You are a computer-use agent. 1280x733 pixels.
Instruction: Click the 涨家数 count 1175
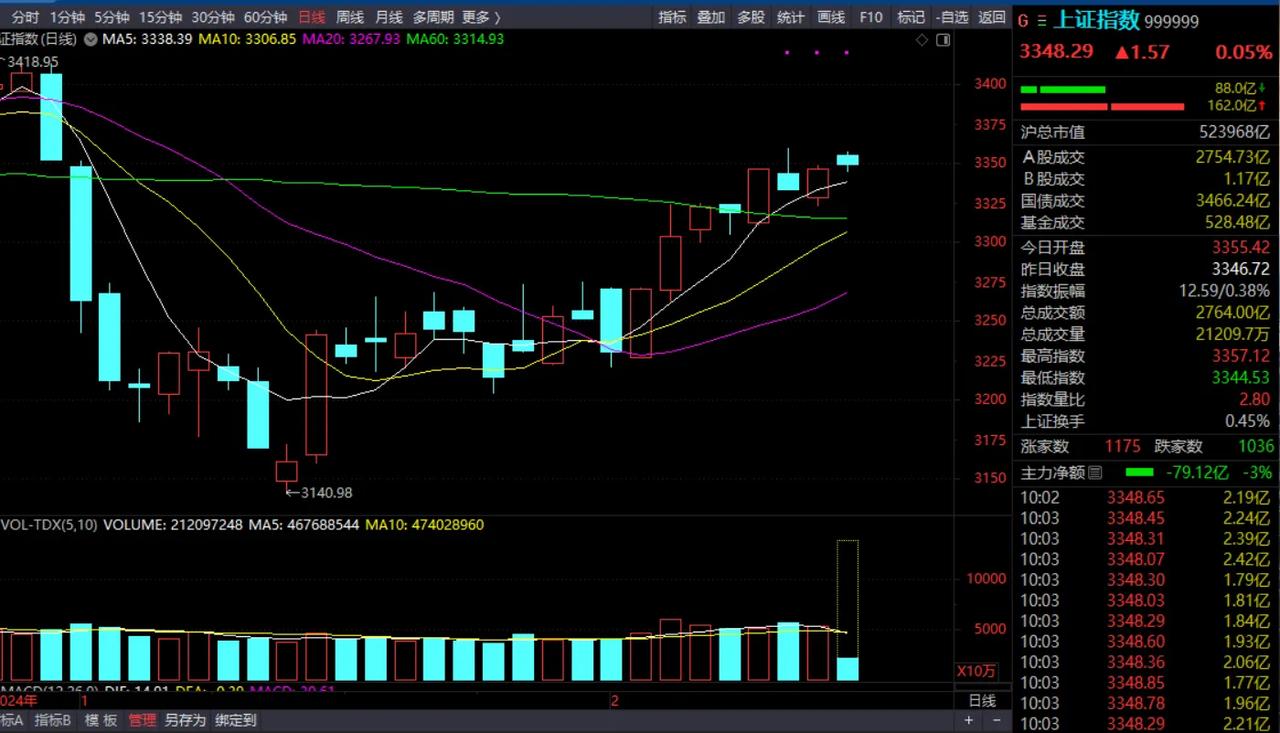pyautogui.click(x=1123, y=447)
